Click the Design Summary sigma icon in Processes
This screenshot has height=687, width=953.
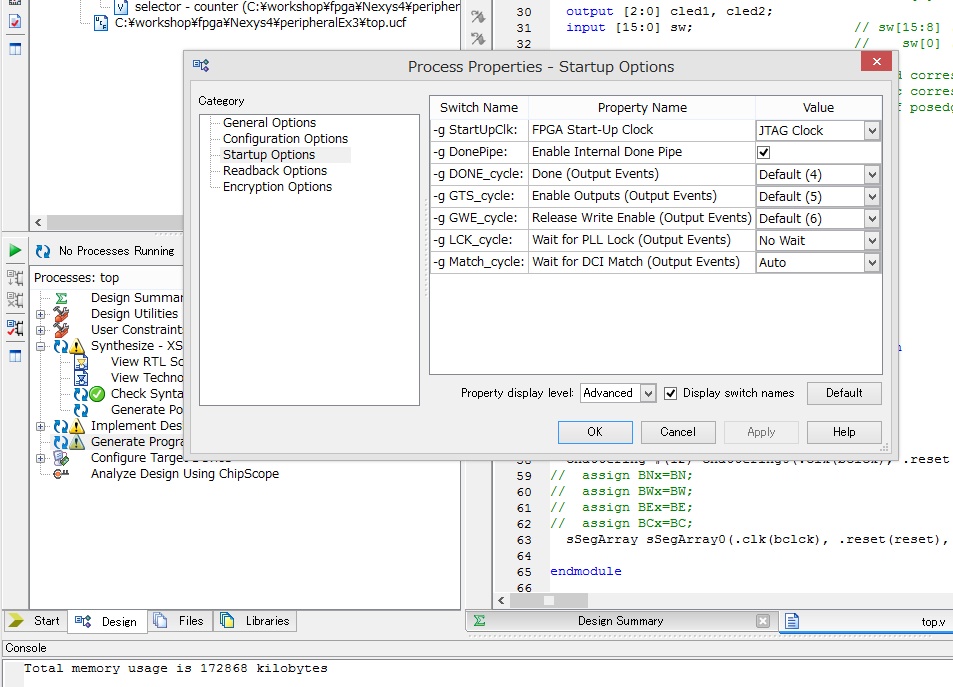pos(61,298)
